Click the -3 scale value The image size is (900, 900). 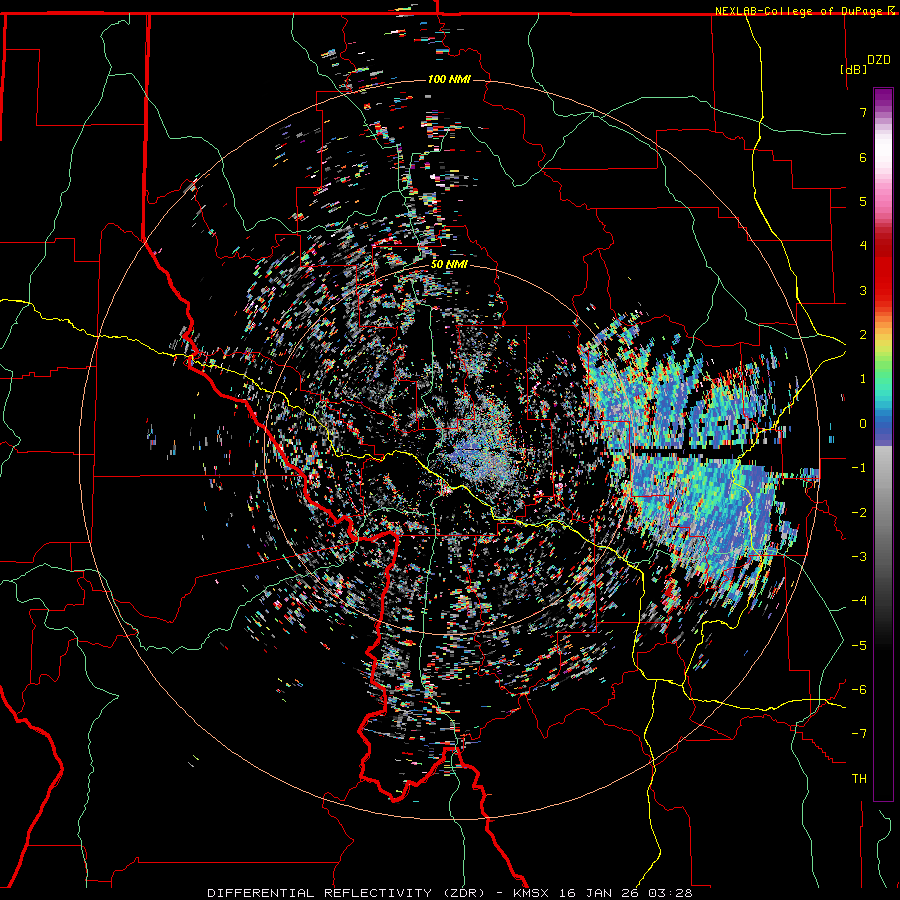tap(859, 557)
